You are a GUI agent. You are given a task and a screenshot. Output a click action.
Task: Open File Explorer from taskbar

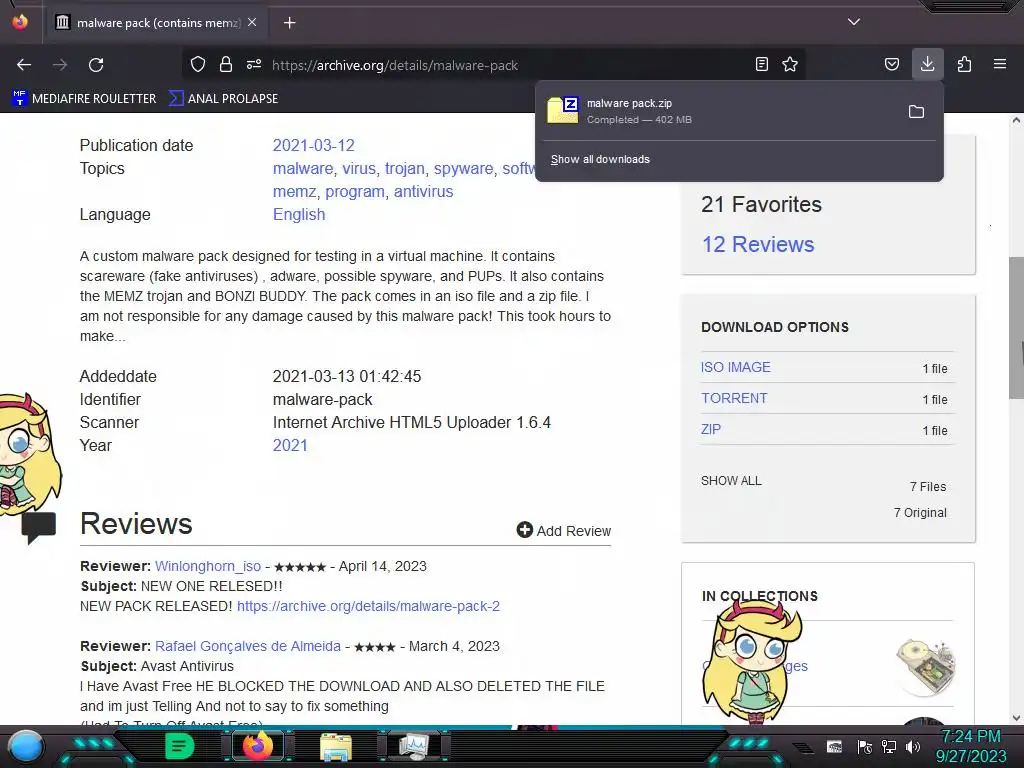tap(336, 746)
